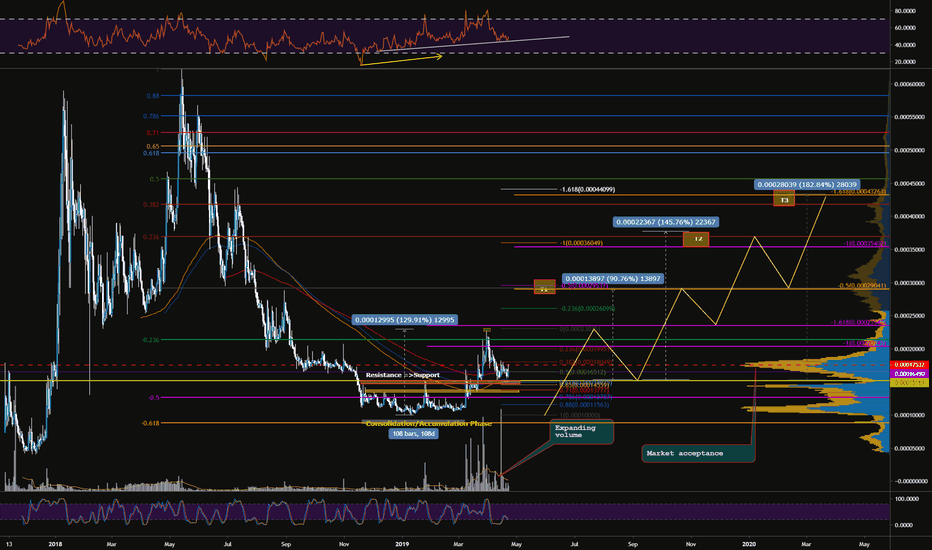Click 0.00060000 on the price axis
The width and height of the screenshot is (932, 550).
tap(910, 84)
